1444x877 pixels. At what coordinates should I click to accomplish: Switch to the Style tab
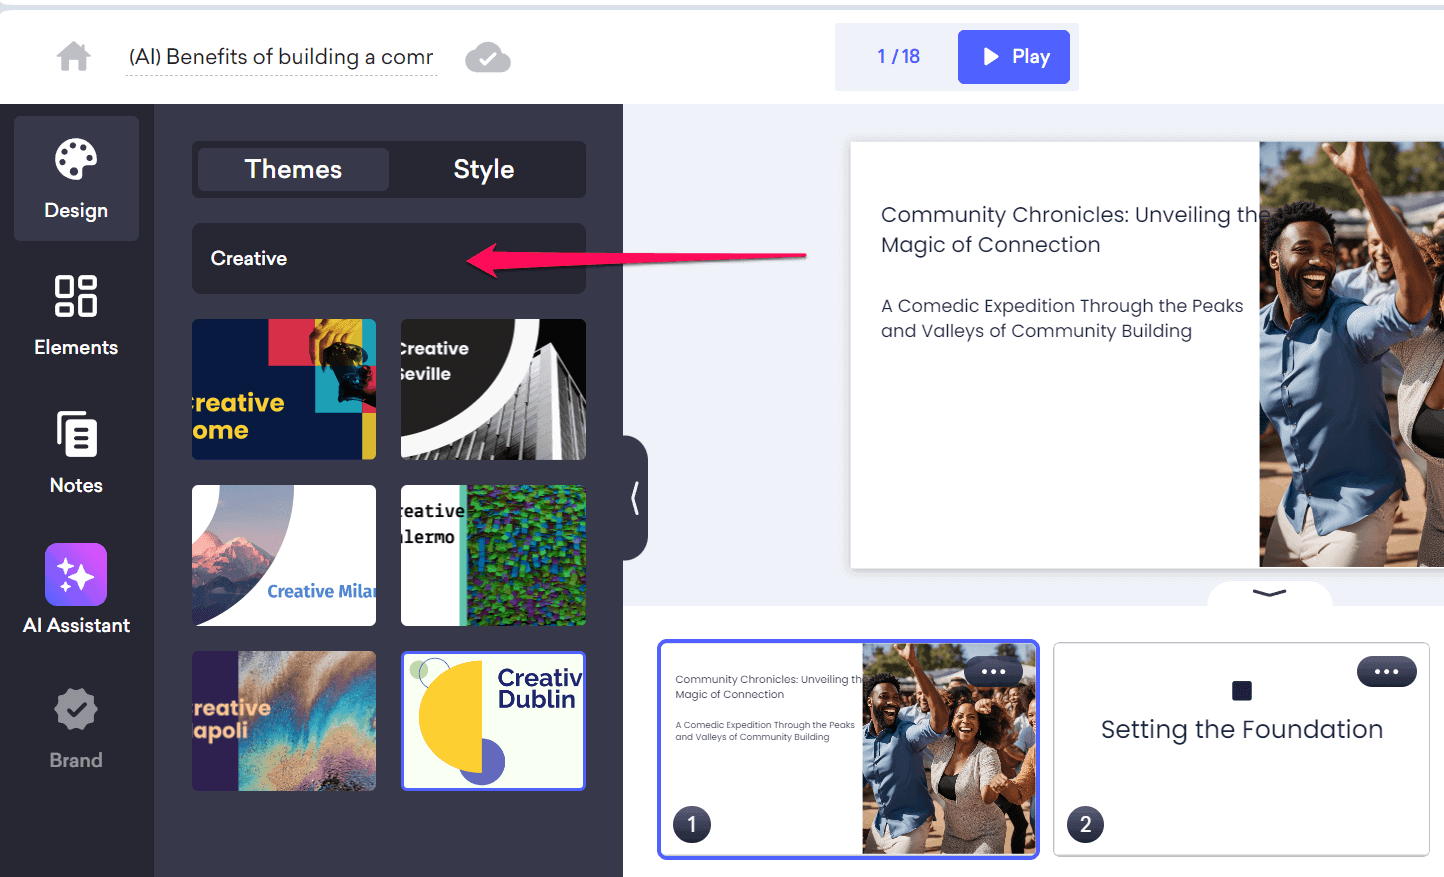coord(483,169)
